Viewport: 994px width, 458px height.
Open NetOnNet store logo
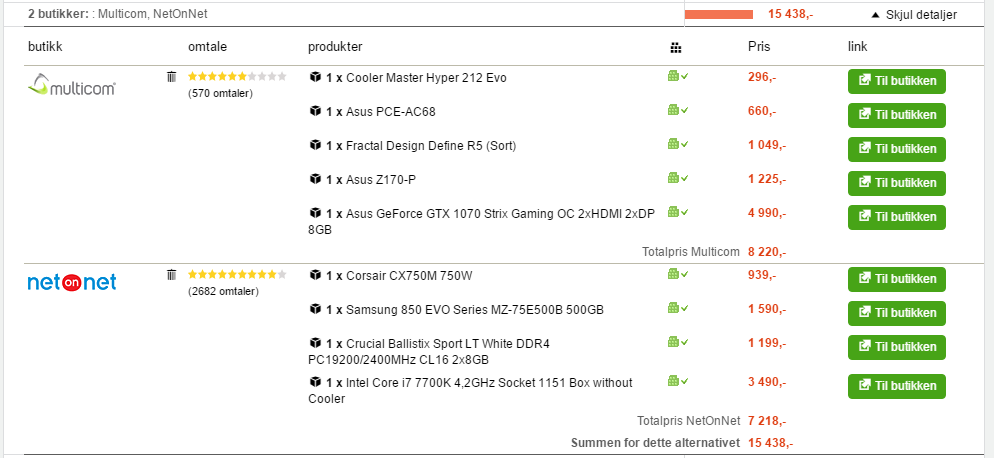(x=72, y=282)
